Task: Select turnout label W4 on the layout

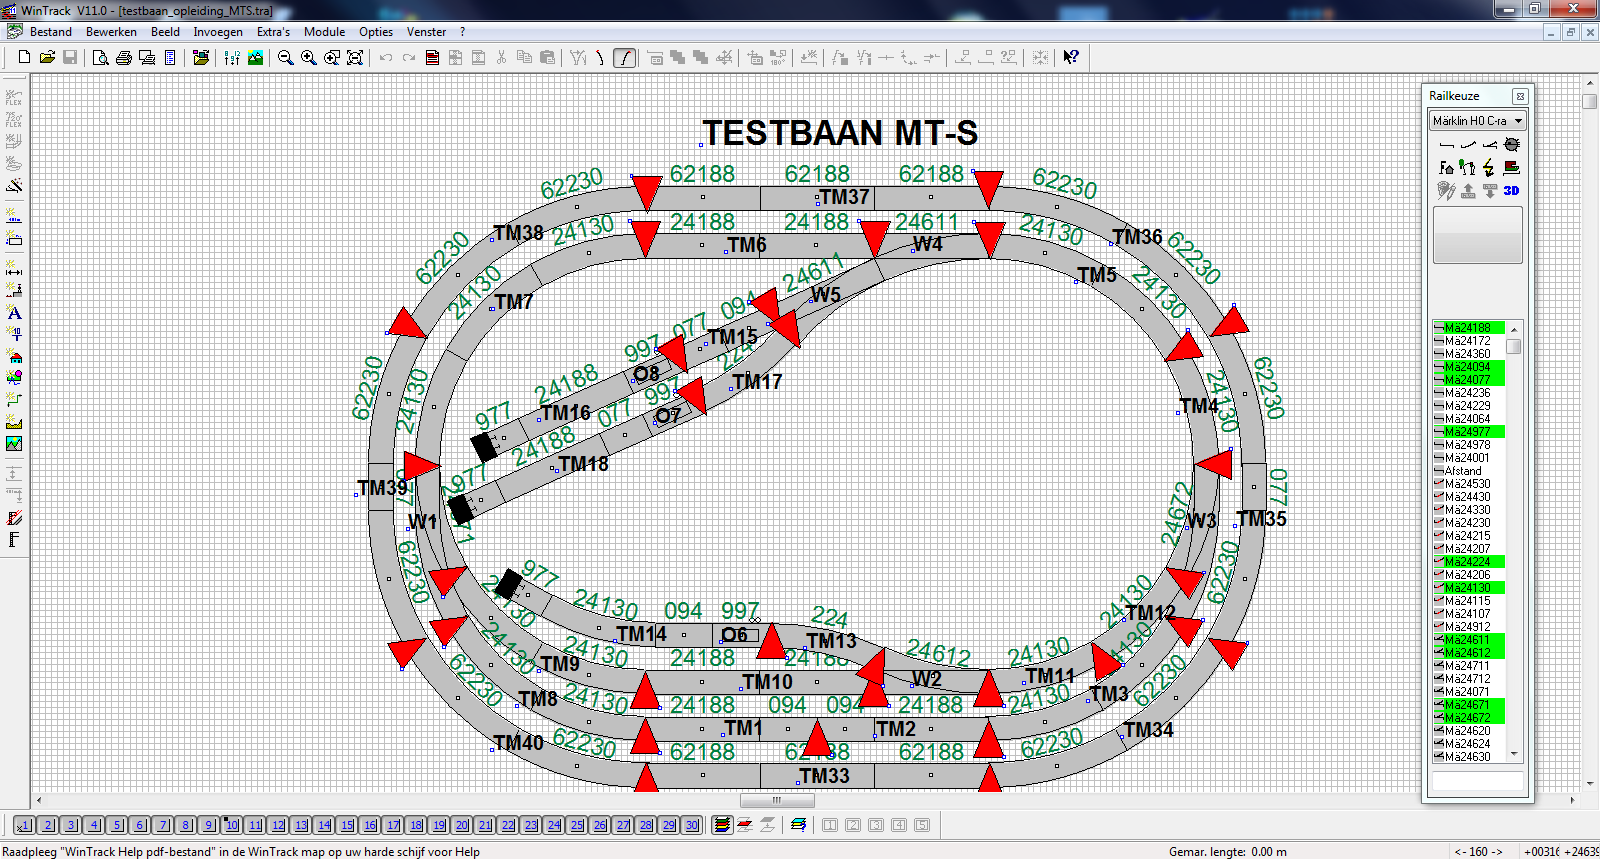Action: (x=927, y=244)
